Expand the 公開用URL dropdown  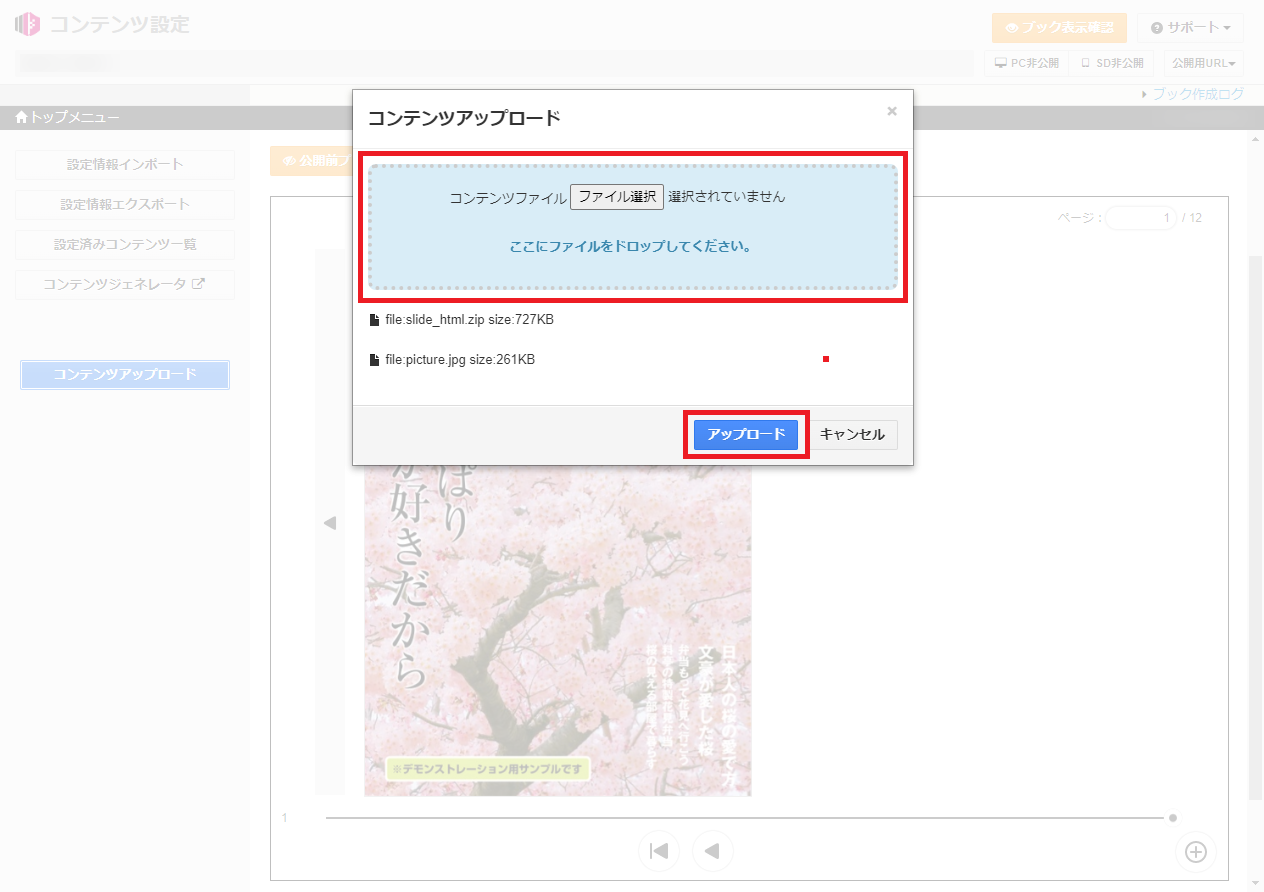(x=1203, y=63)
